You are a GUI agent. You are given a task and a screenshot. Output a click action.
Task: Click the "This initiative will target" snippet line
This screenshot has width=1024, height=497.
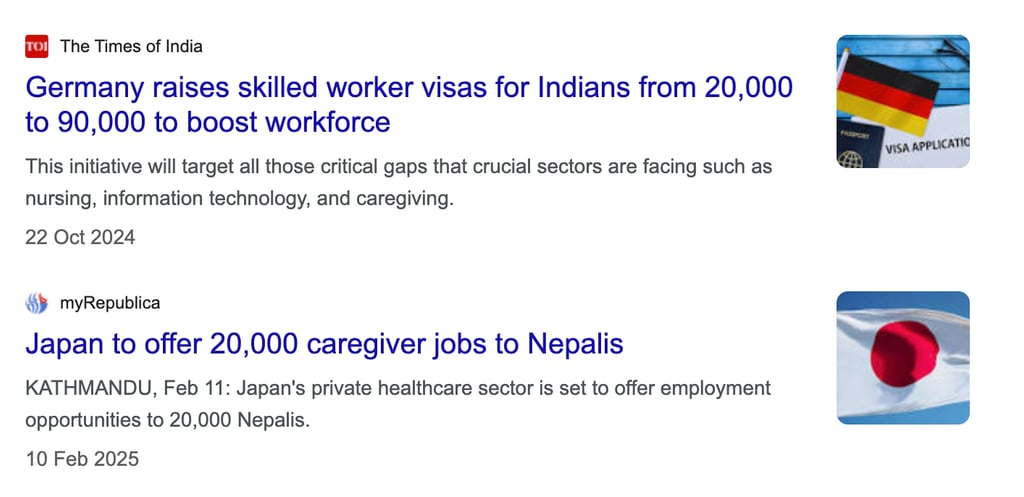click(x=398, y=167)
